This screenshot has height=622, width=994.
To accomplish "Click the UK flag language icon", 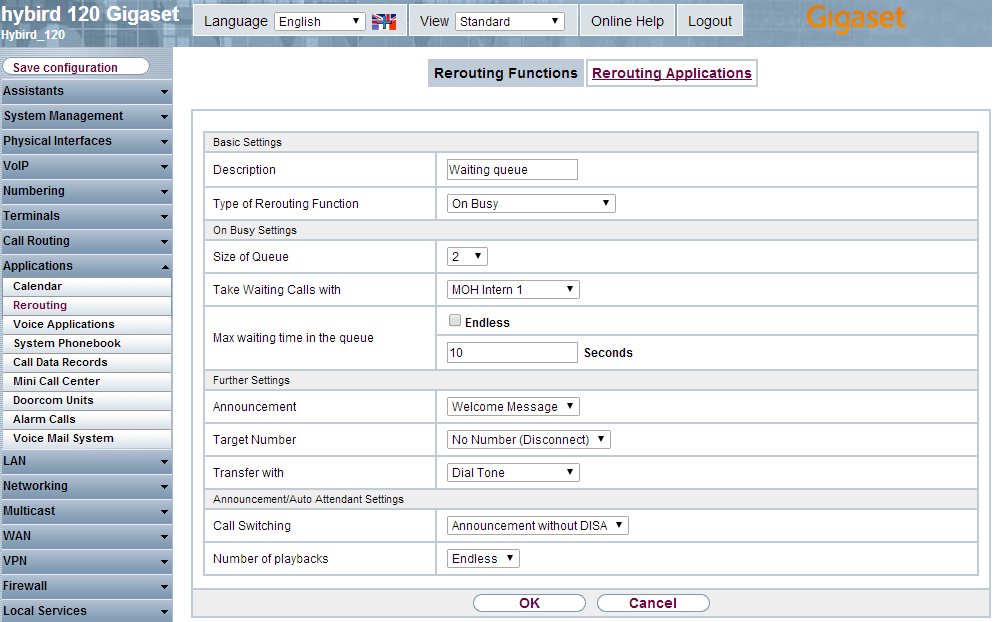I will [384, 22].
